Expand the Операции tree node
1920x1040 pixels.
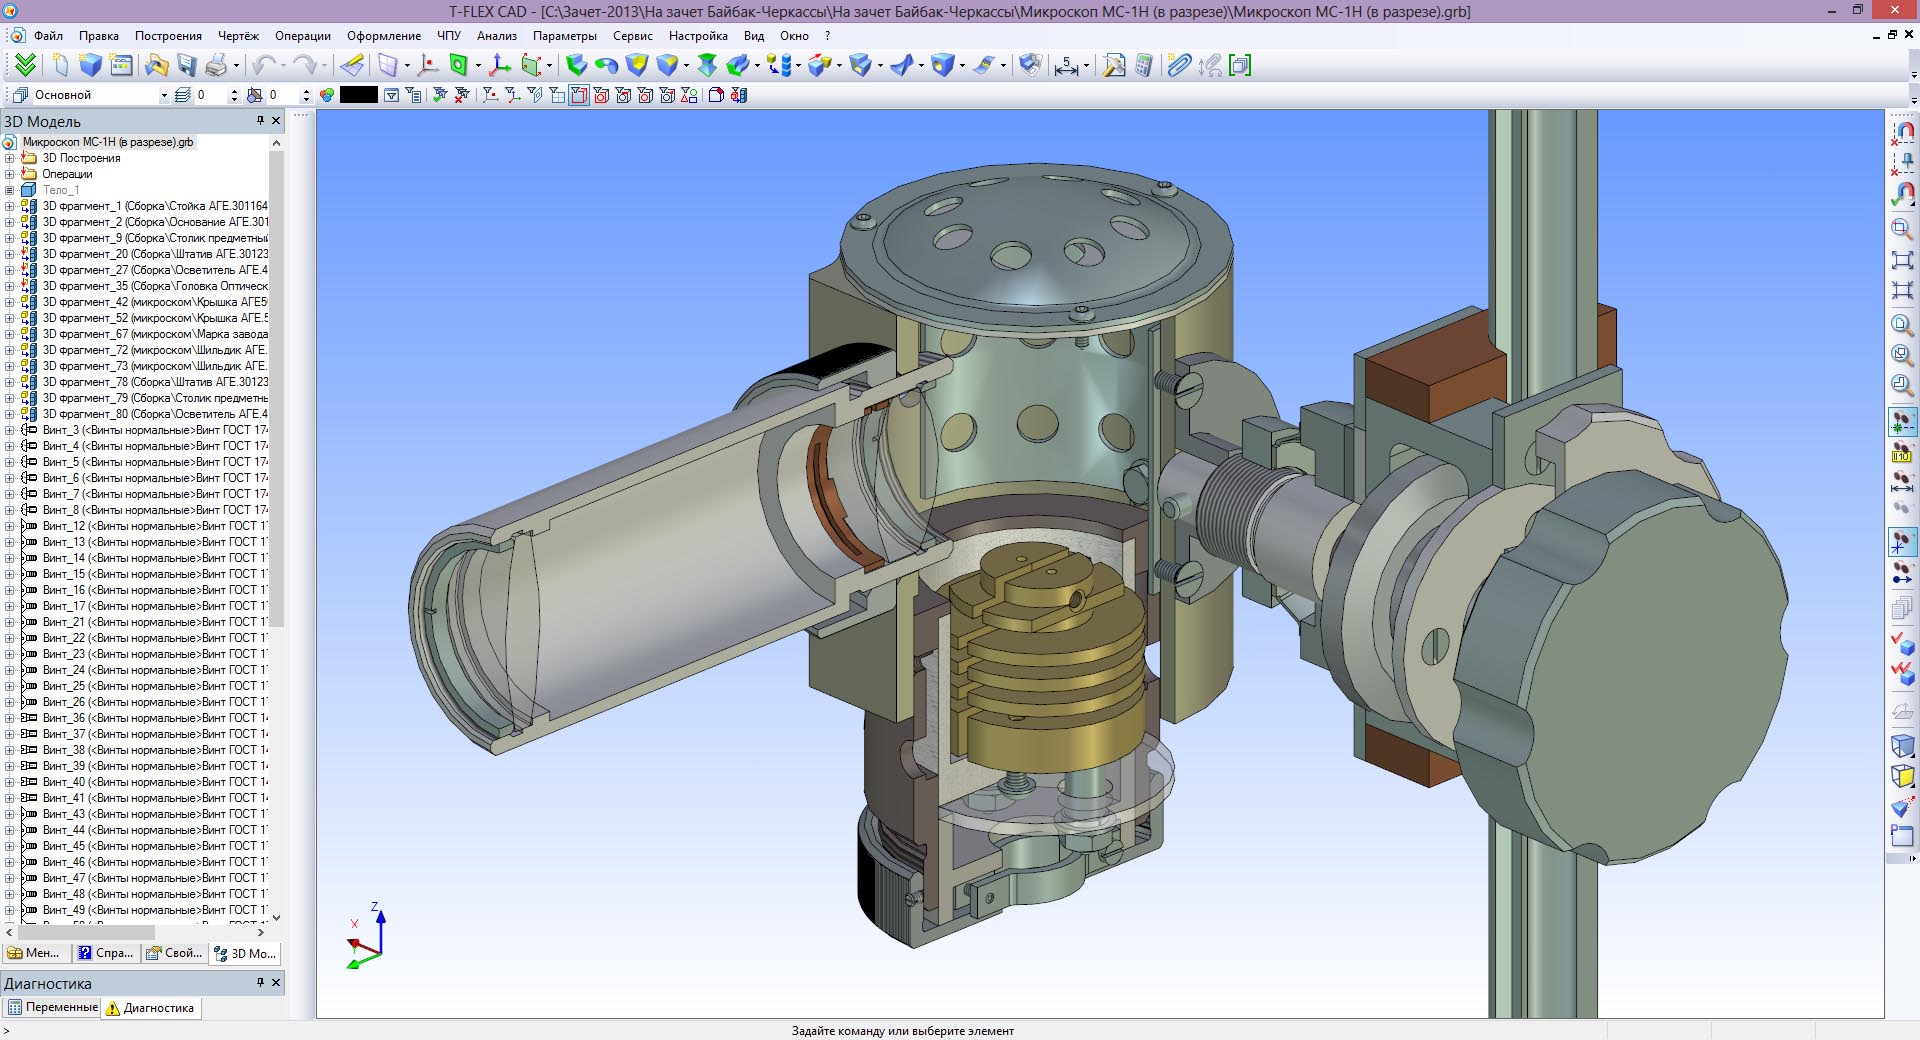pyautogui.click(x=10, y=174)
